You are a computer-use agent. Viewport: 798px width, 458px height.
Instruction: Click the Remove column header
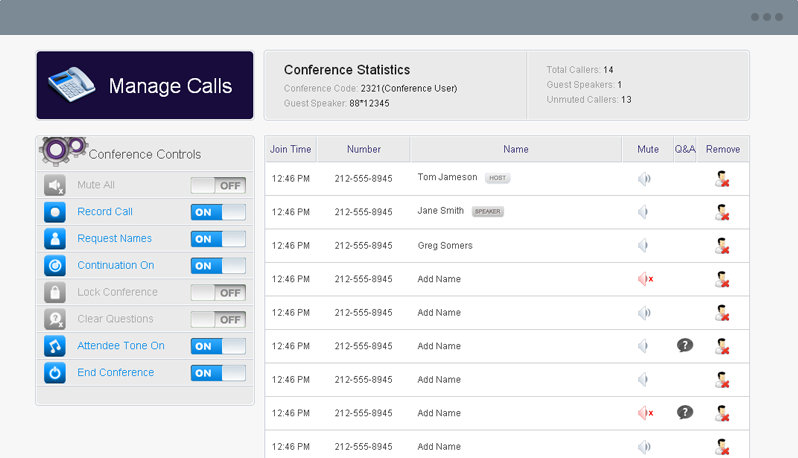[x=723, y=149]
